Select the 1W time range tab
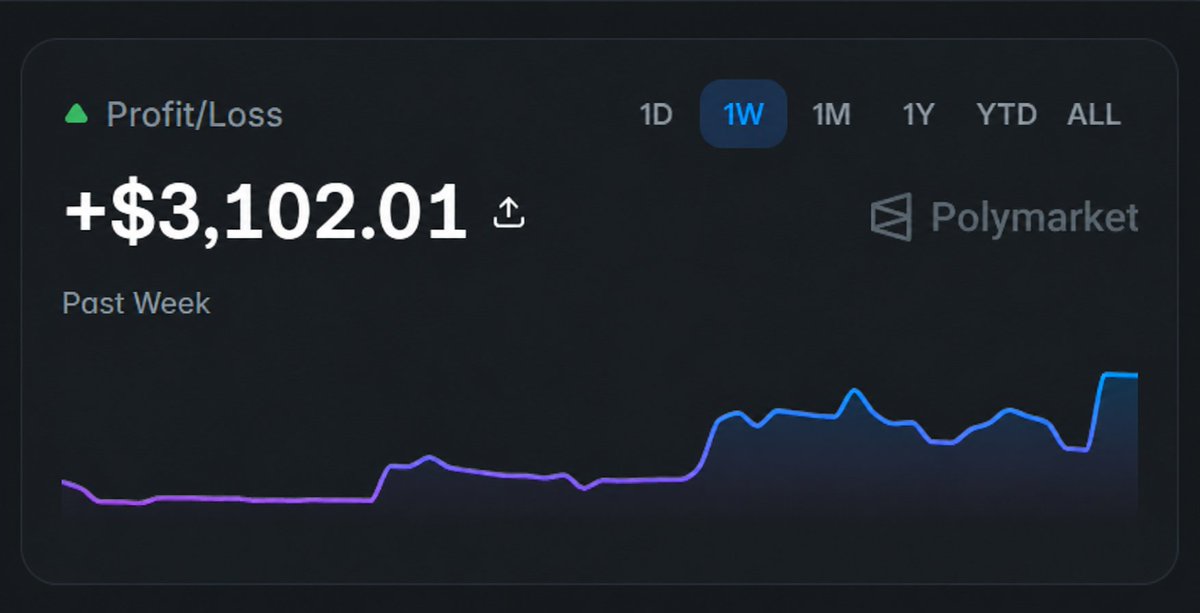 [x=743, y=114]
